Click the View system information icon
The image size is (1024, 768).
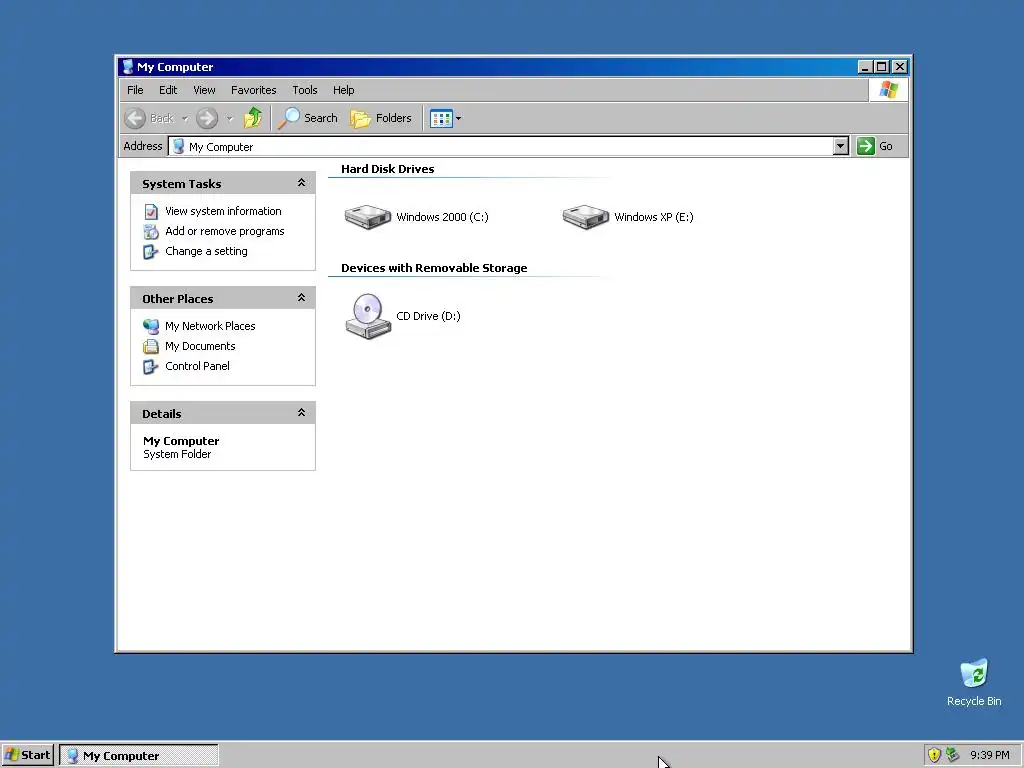151,212
